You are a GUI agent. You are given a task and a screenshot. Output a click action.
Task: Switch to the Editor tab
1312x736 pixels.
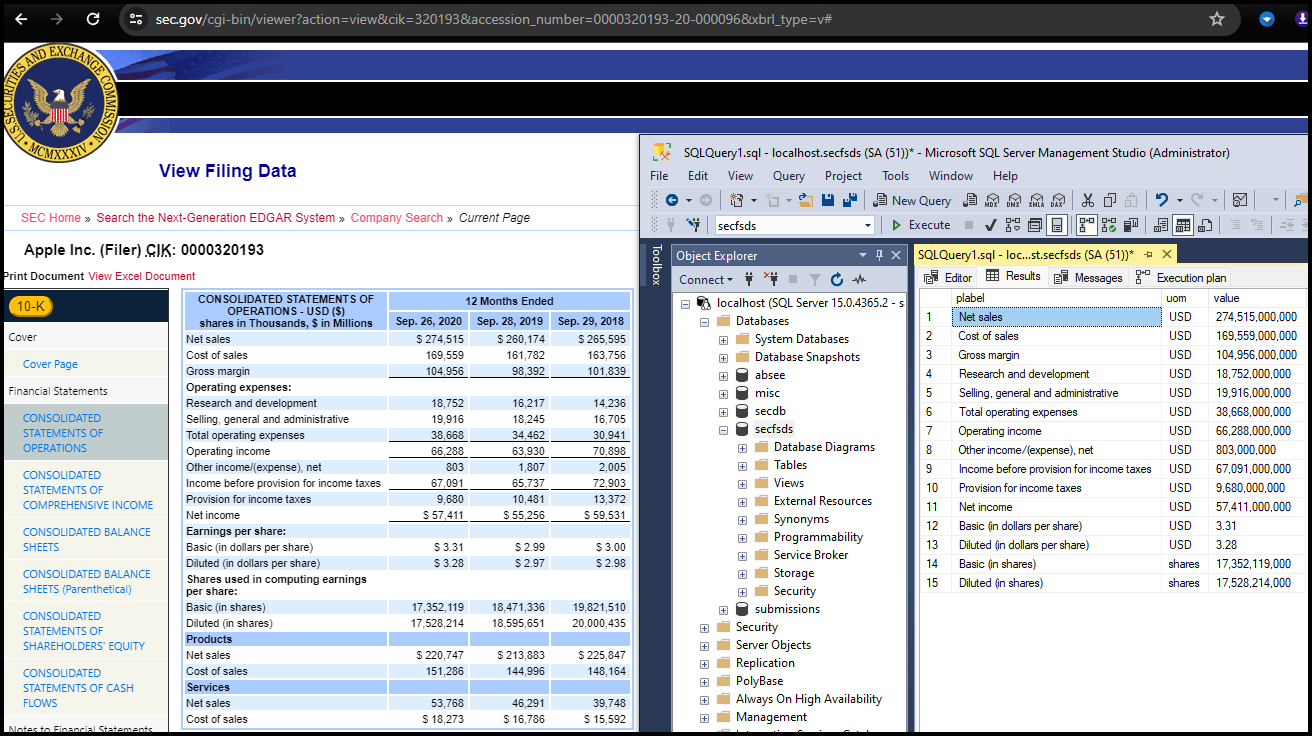tap(948, 277)
